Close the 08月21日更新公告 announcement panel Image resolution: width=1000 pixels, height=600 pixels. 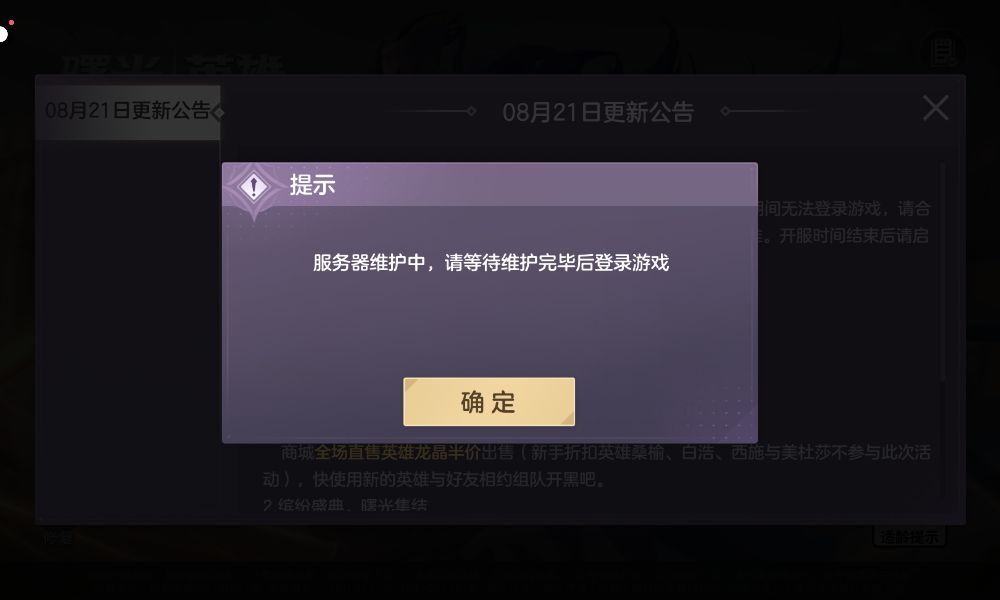pos(936,108)
